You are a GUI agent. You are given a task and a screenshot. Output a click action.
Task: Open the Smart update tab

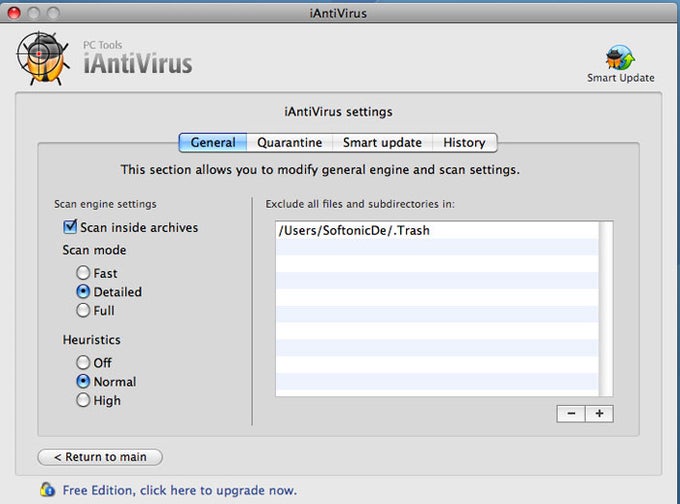[x=382, y=142]
